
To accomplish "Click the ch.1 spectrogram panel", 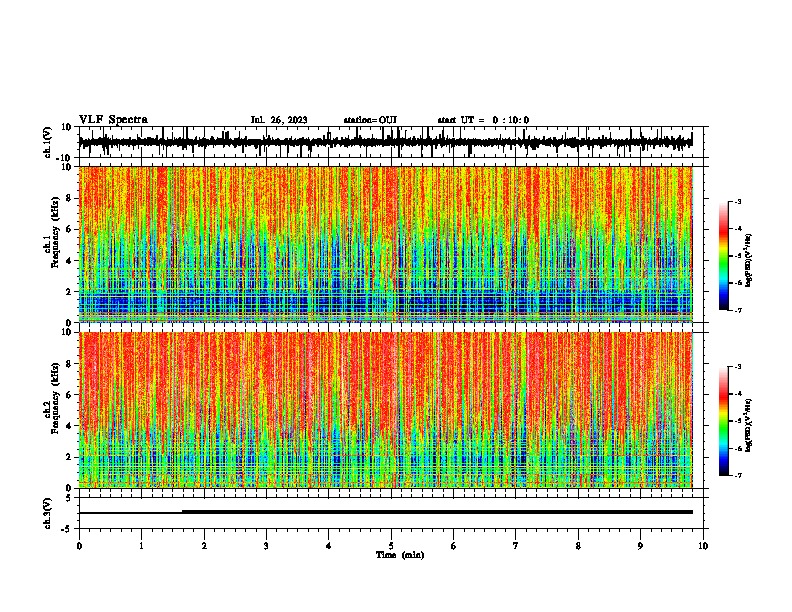I will pos(385,244).
